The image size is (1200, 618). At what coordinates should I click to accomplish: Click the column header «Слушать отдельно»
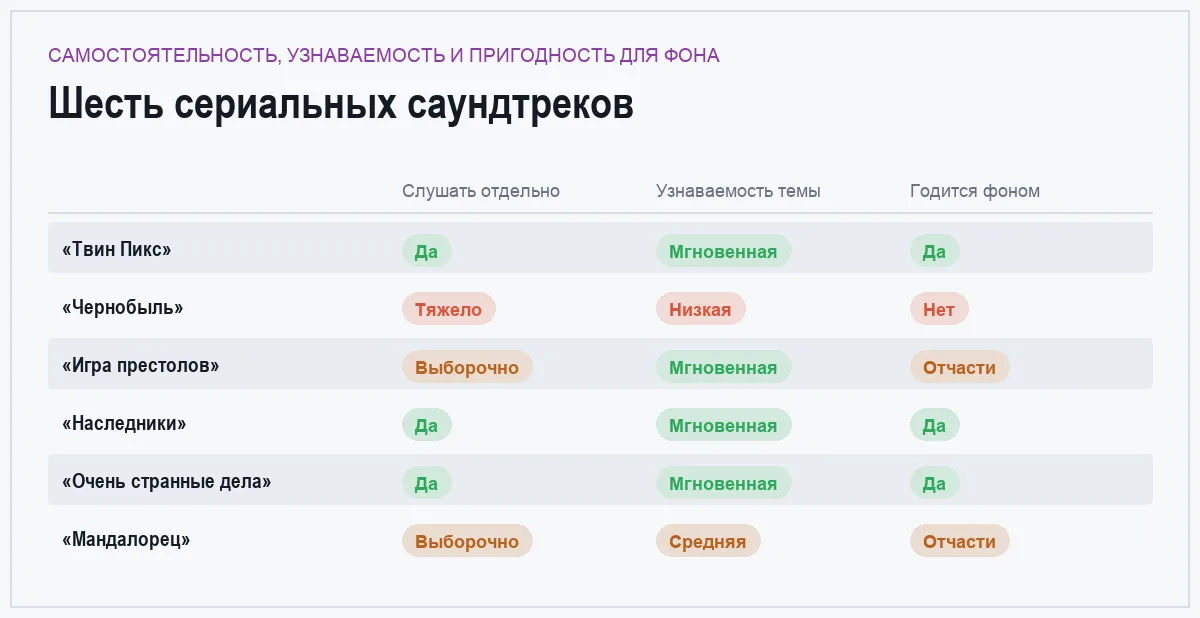(481, 191)
